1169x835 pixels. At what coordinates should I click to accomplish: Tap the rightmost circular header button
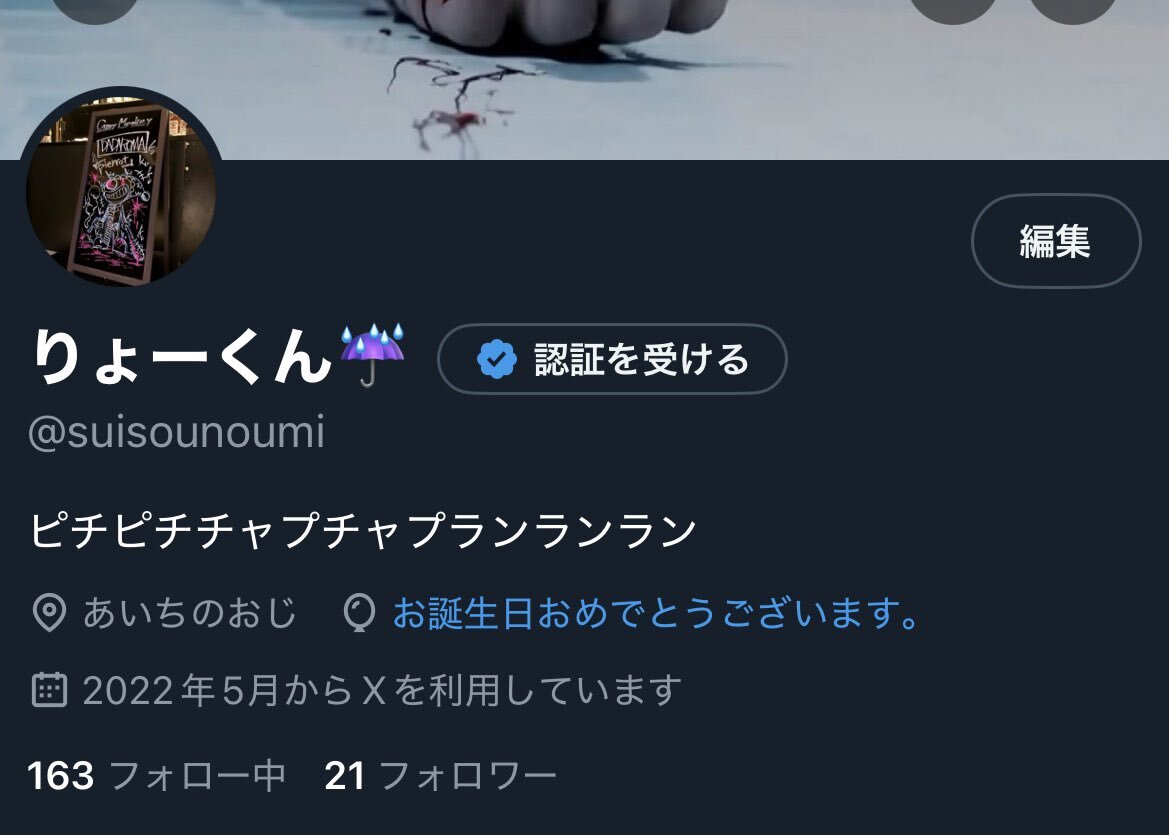(x=1073, y=7)
